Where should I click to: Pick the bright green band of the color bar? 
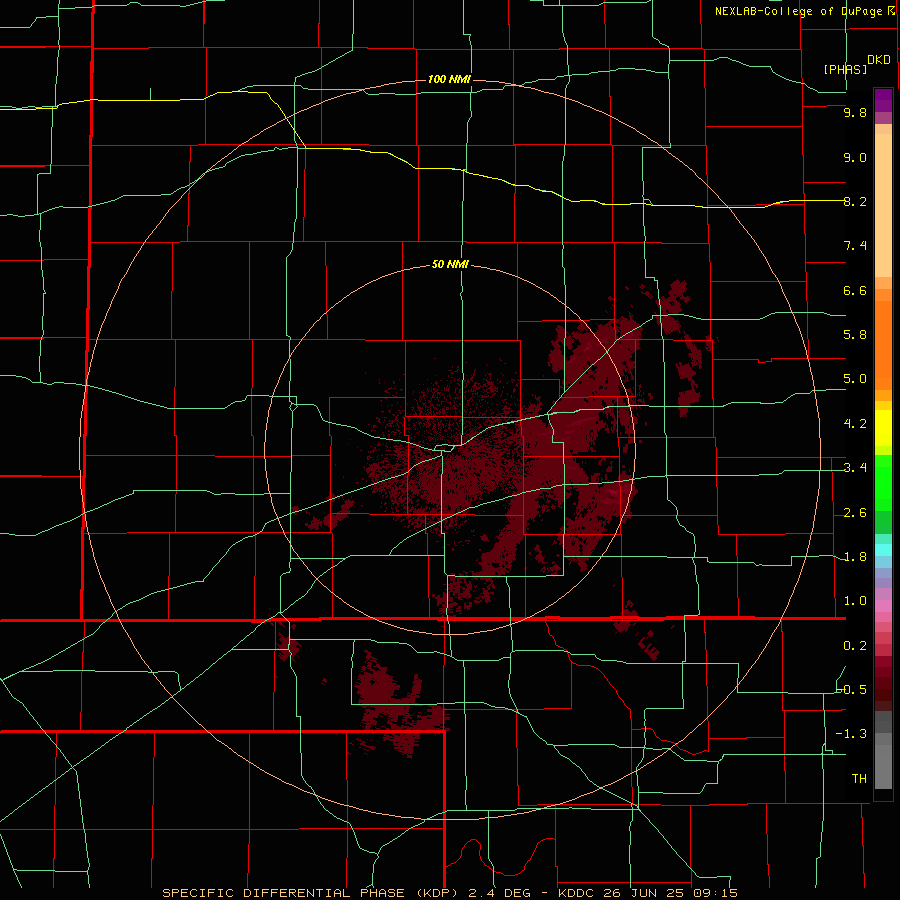(883, 483)
